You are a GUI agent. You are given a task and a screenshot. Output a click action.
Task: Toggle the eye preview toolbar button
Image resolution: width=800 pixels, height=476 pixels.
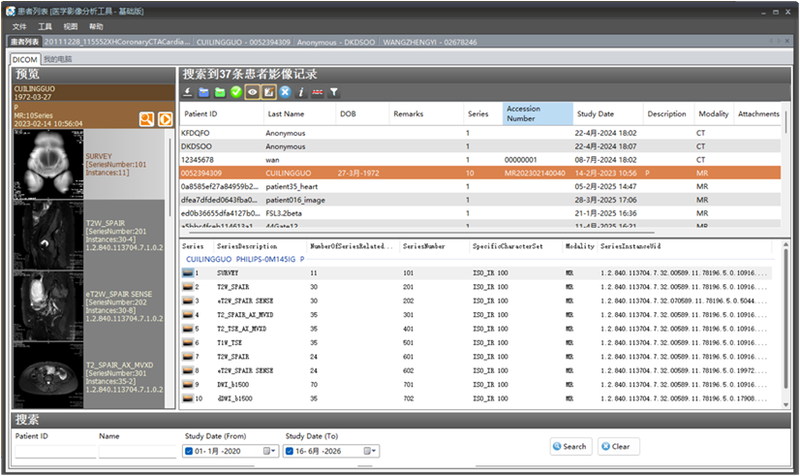pyautogui.click(x=252, y=92)
